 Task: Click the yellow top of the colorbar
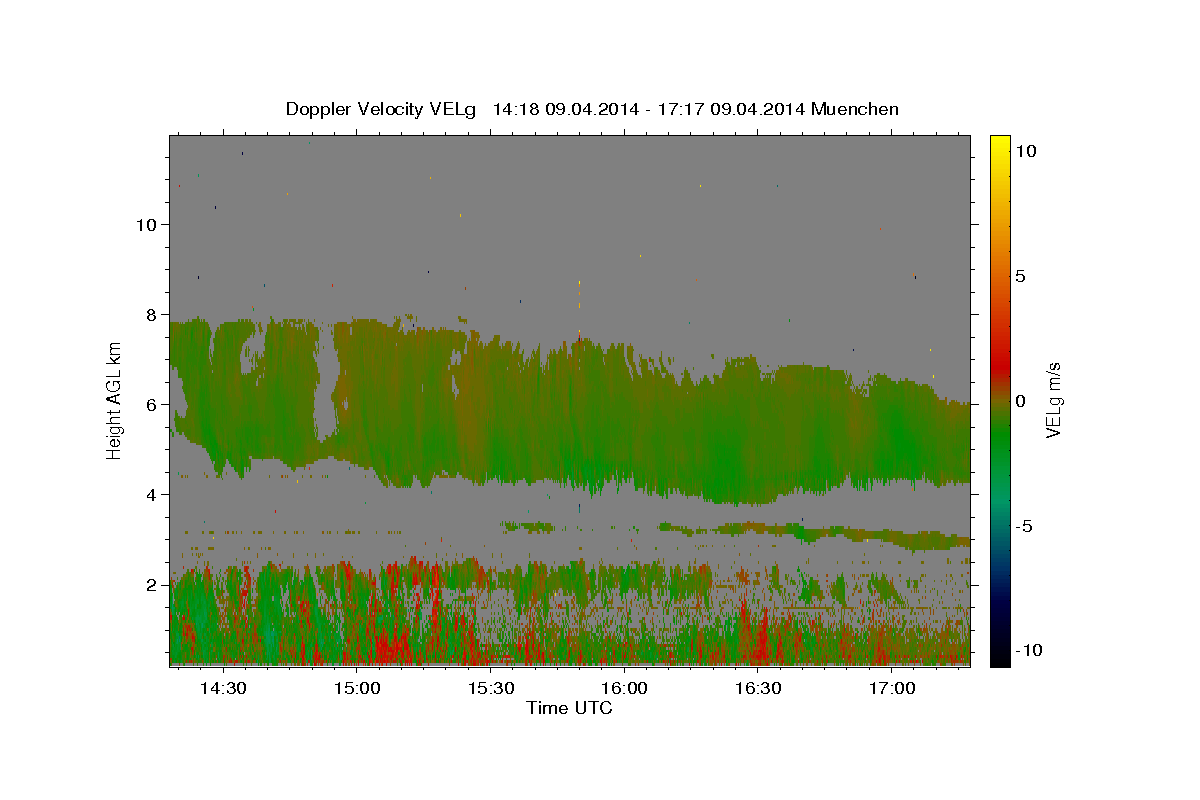tap(1000, 145)
